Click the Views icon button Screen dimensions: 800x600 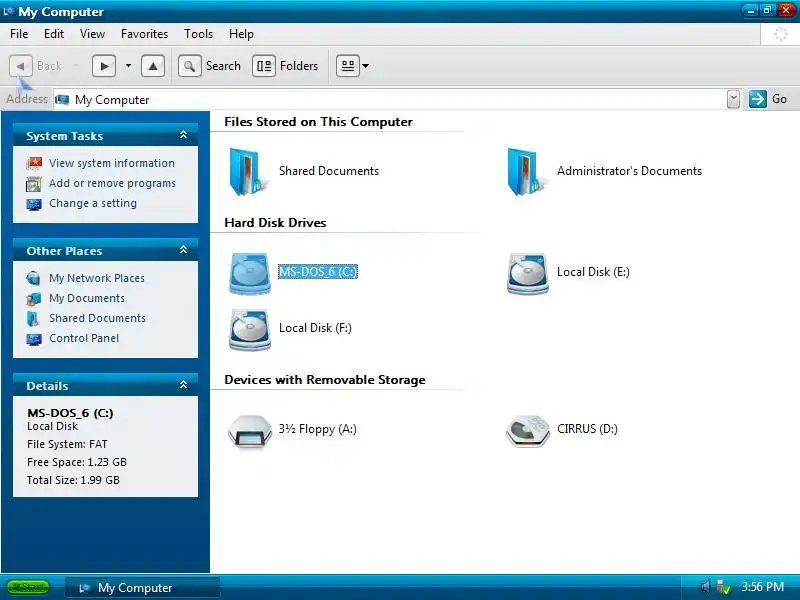point(347,66)
